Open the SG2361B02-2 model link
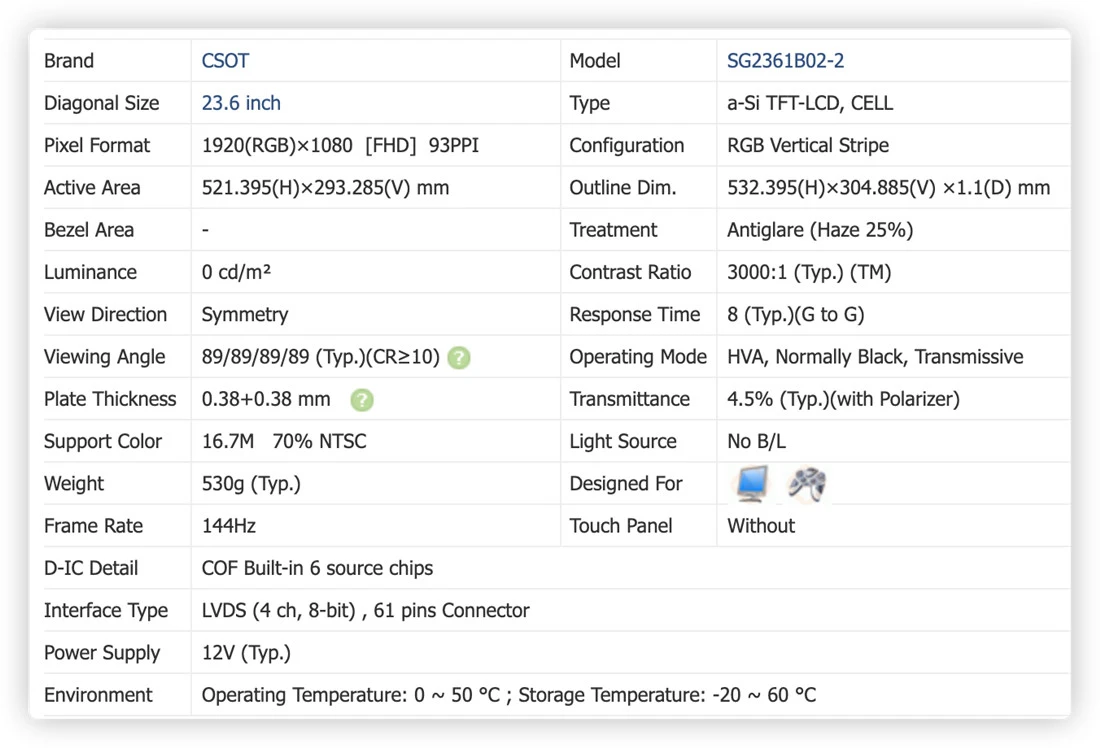The image size is (1100, 748). [785, 61]
